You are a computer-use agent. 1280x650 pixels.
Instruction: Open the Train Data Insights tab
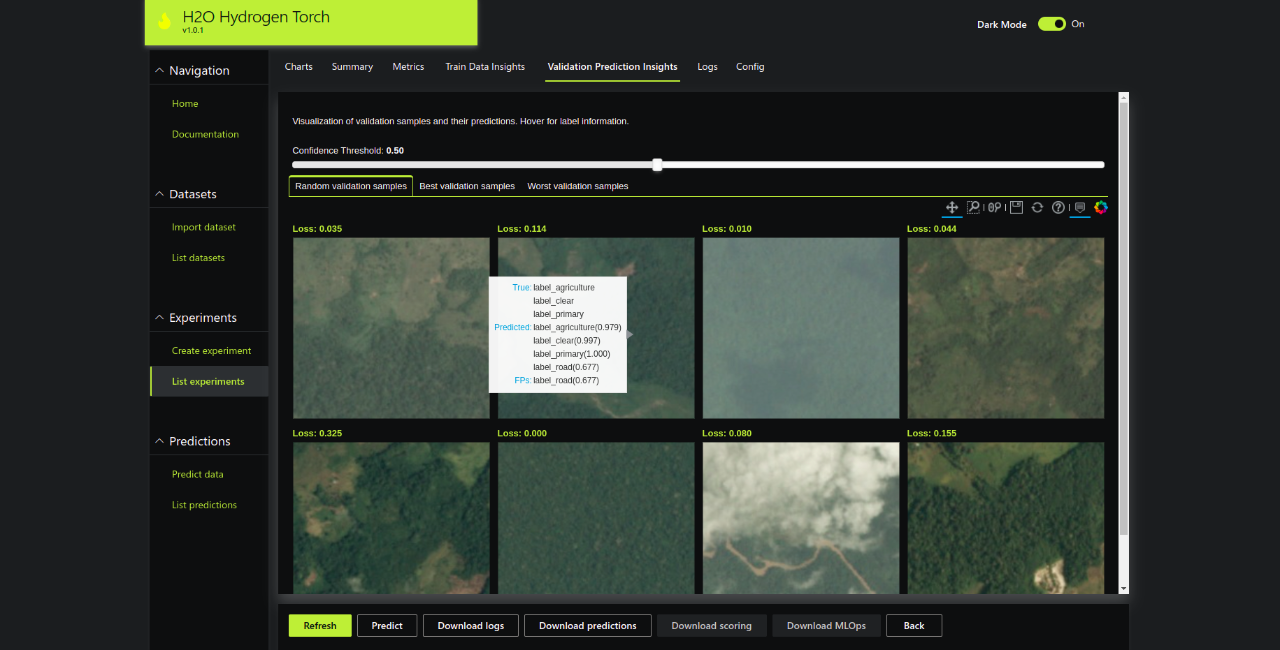pos(485,67)
